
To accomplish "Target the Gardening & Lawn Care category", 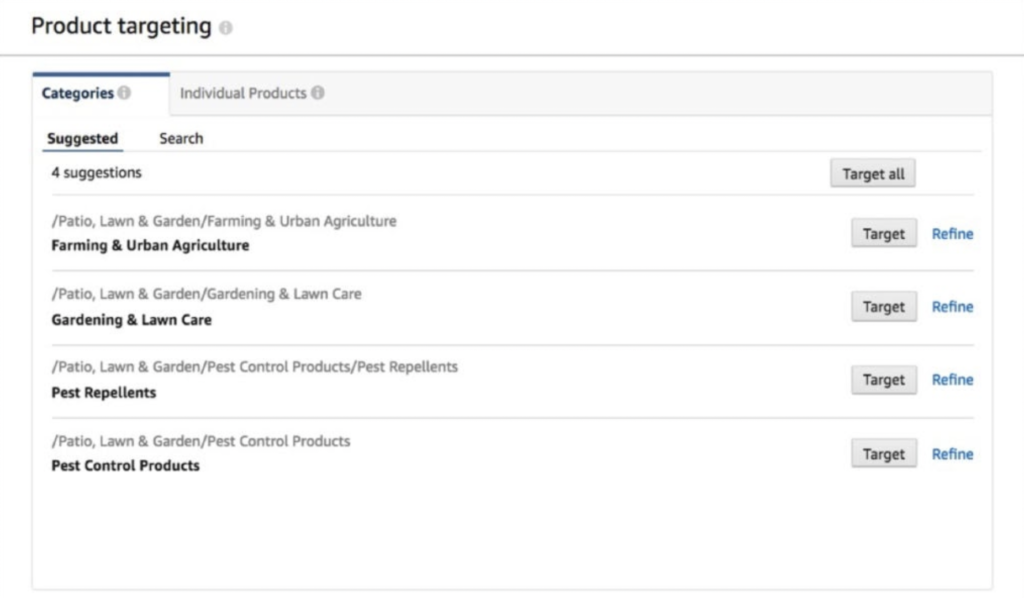I will 883,306.
